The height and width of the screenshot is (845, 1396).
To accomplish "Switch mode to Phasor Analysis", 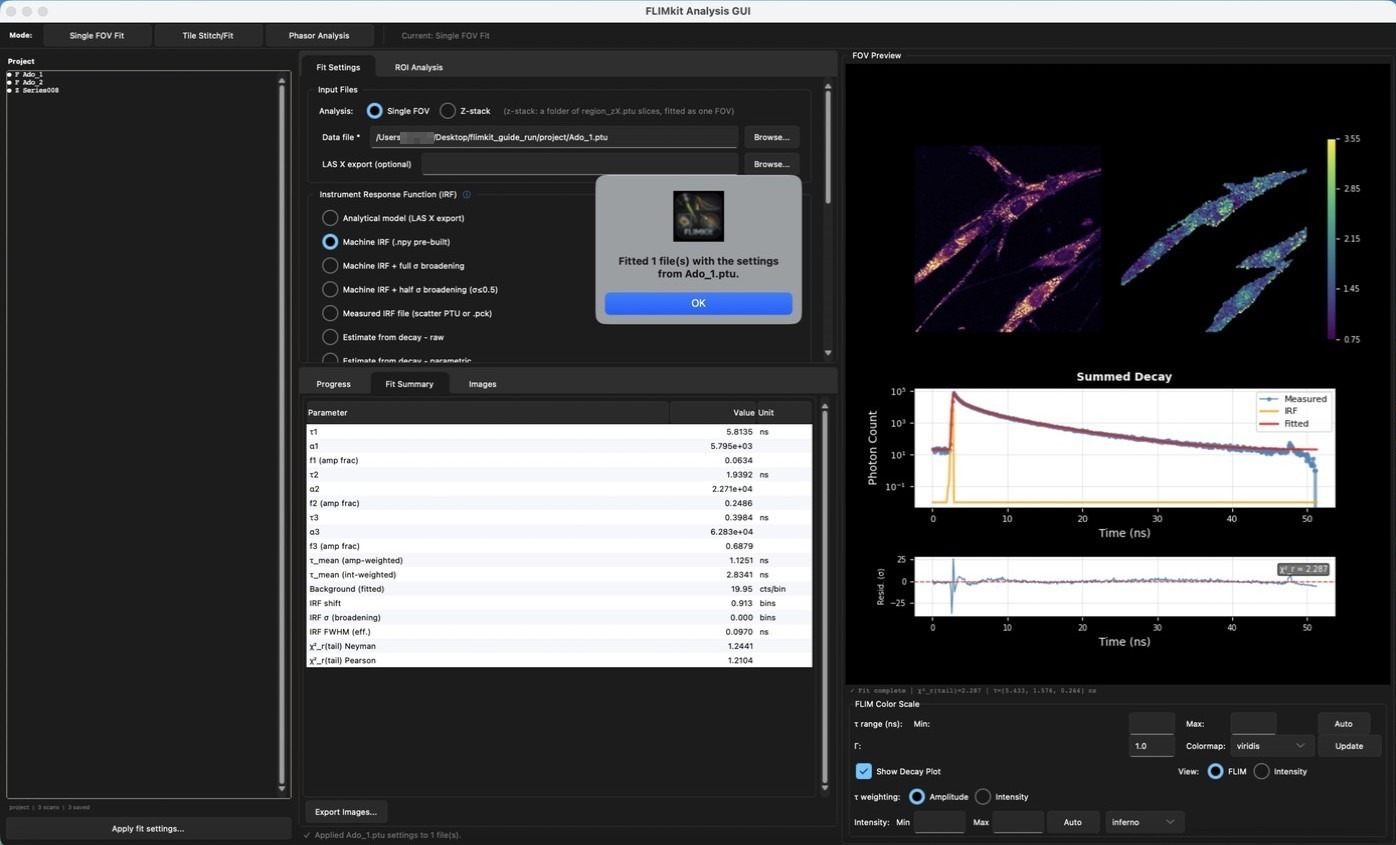I will click(x=319, y=36).
